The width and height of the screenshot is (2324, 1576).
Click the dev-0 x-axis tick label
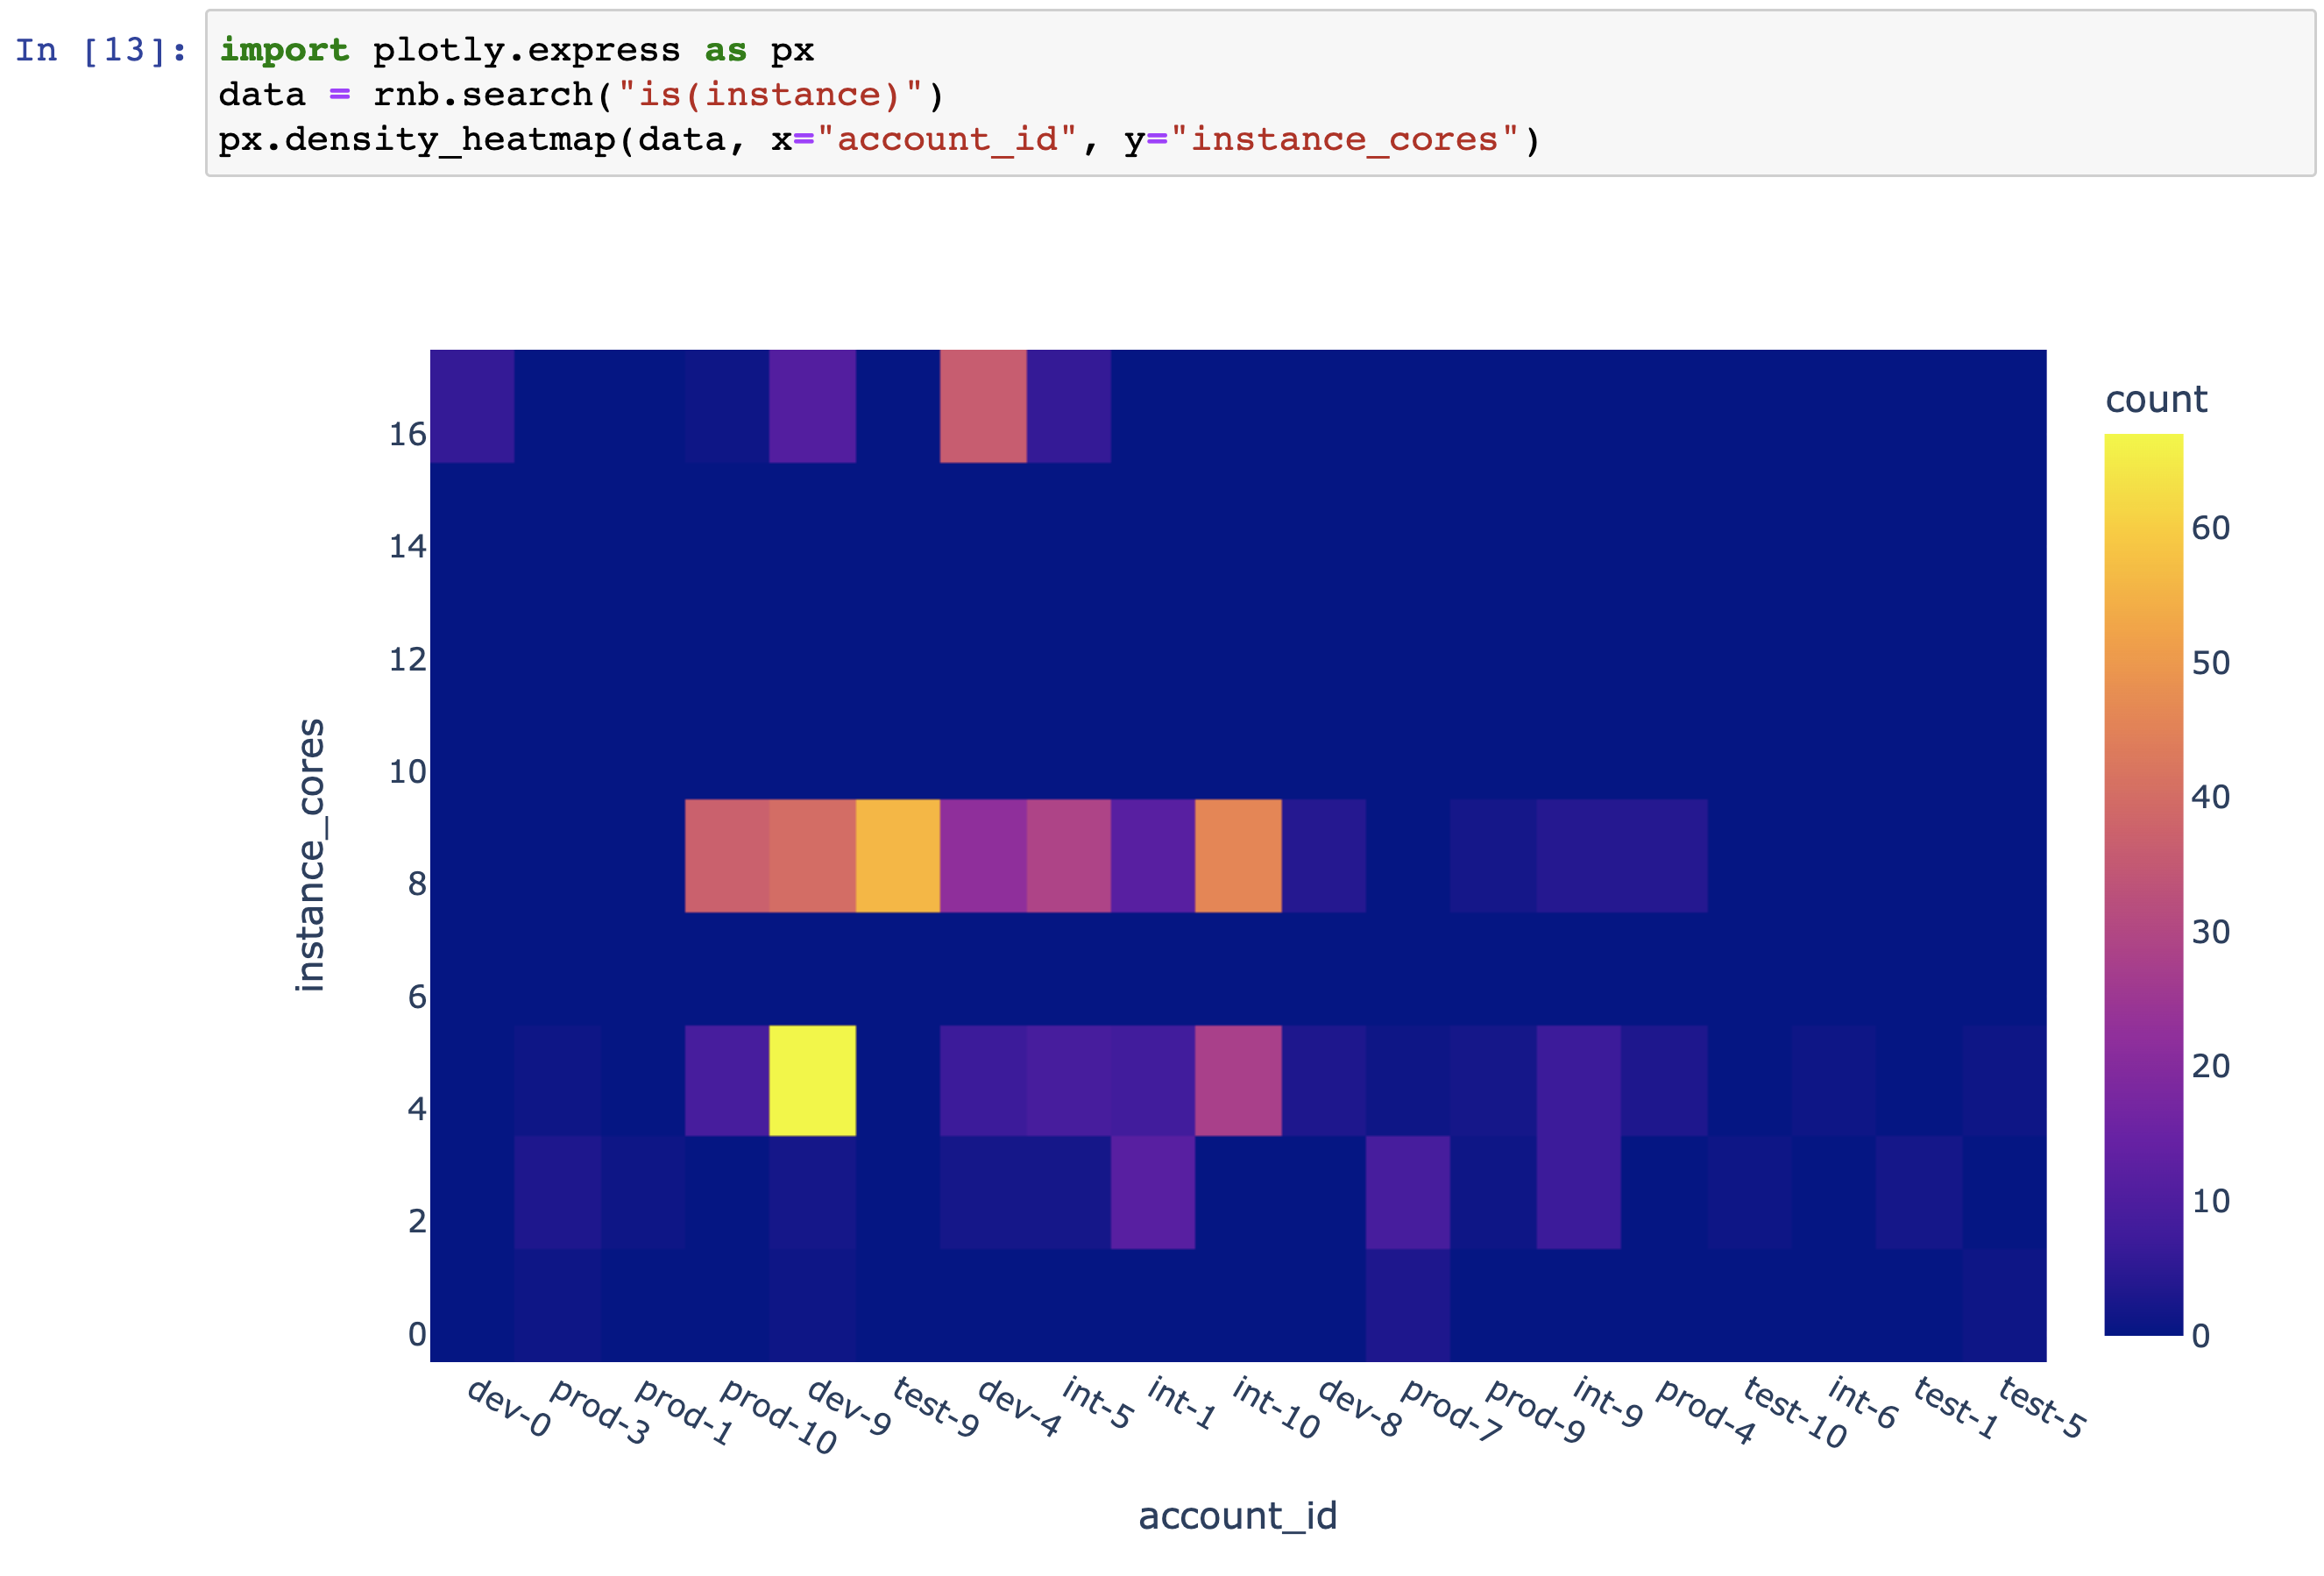click(510, 1407)
